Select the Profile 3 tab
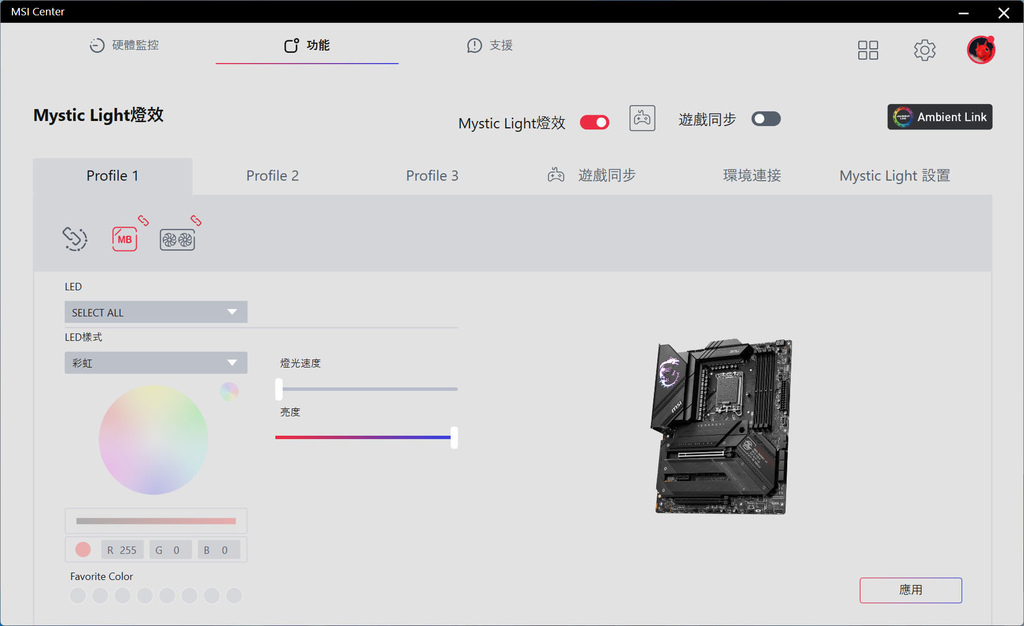 (x=432, y=176)
